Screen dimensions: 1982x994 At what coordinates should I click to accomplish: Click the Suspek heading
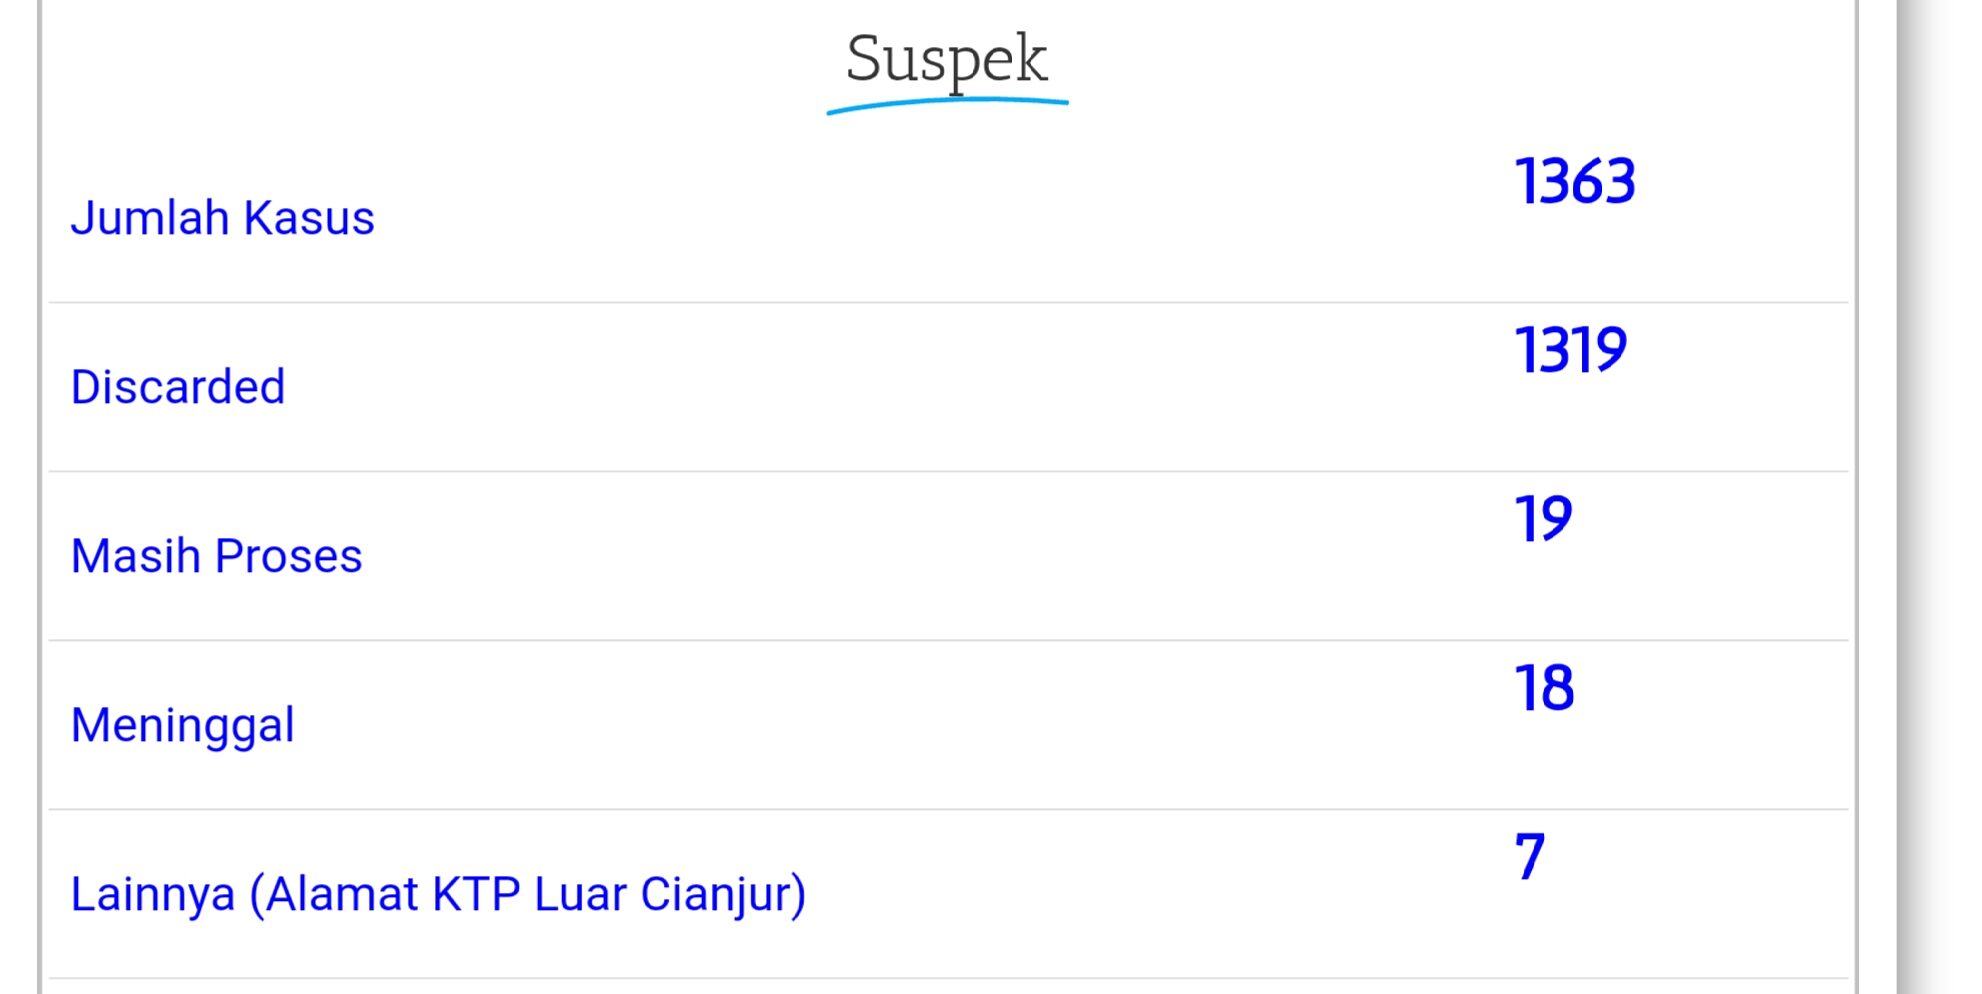point(946,60)
